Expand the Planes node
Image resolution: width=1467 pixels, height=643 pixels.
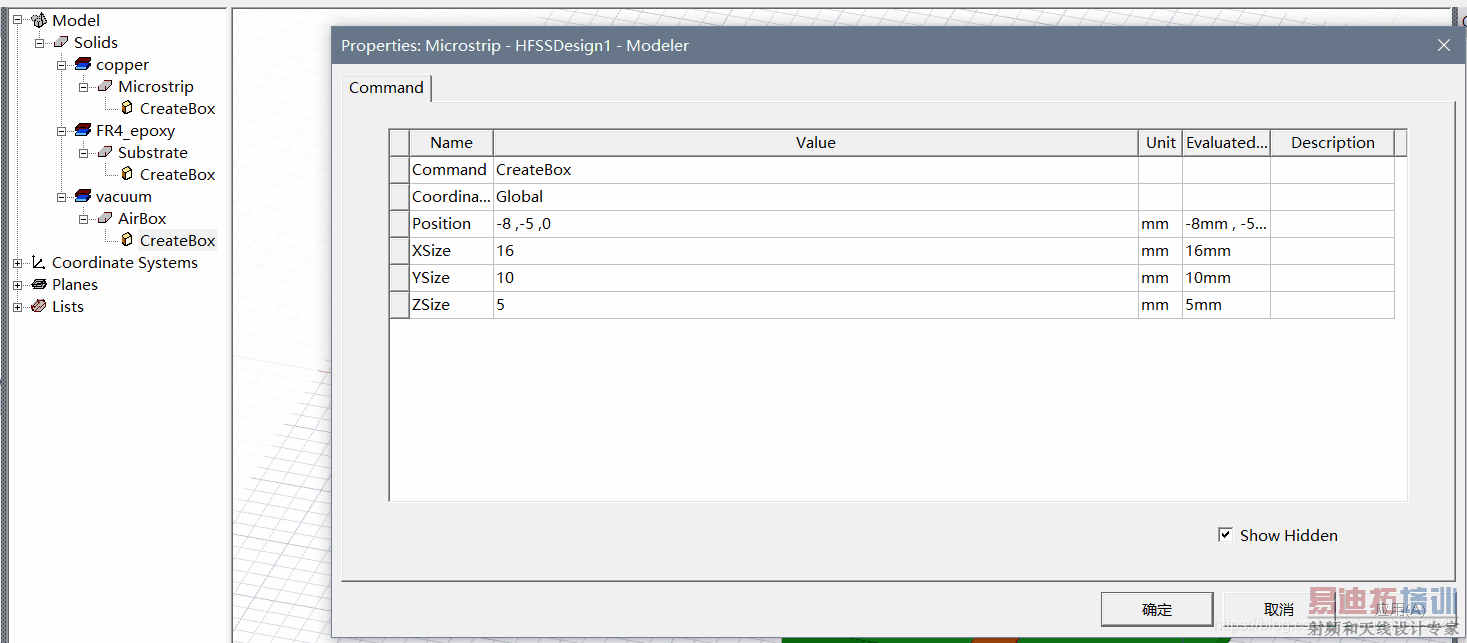click(17, 284)
